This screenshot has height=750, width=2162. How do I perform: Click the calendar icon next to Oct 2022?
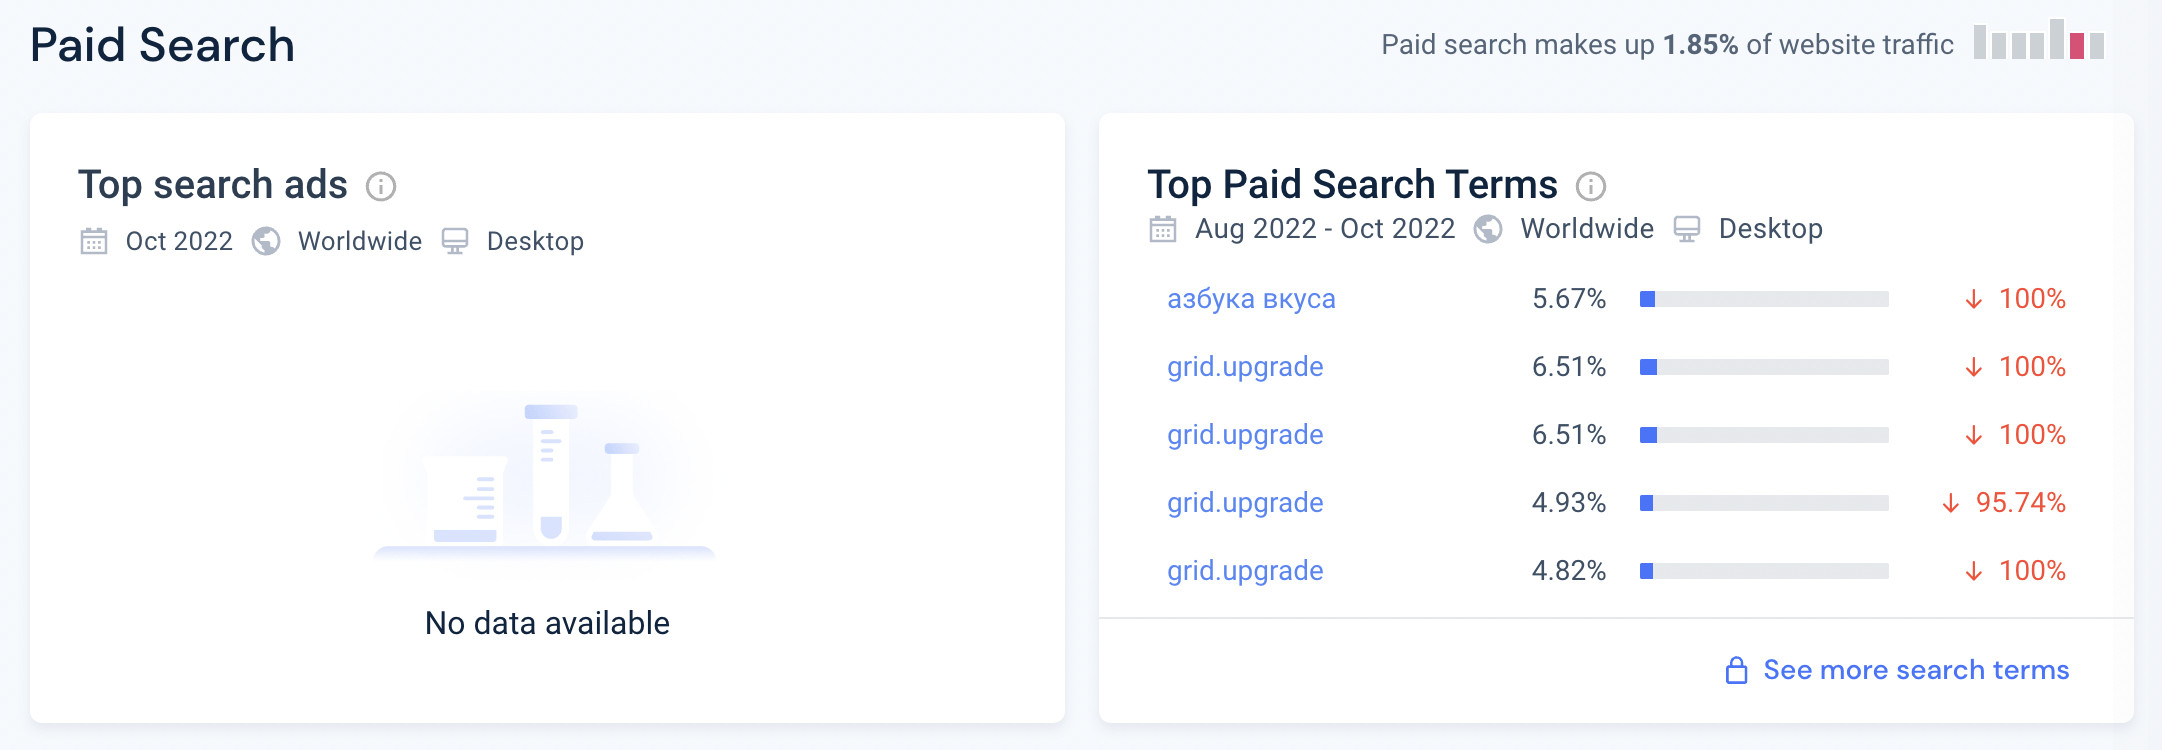[94, 241]
